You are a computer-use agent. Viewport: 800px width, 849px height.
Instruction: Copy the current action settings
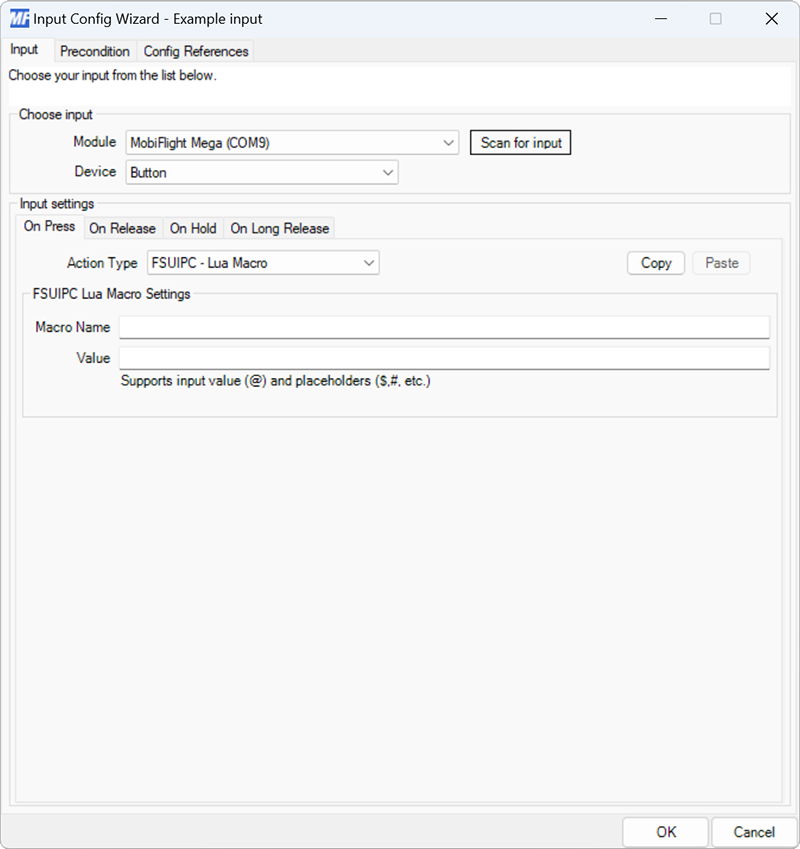(655, 262)
